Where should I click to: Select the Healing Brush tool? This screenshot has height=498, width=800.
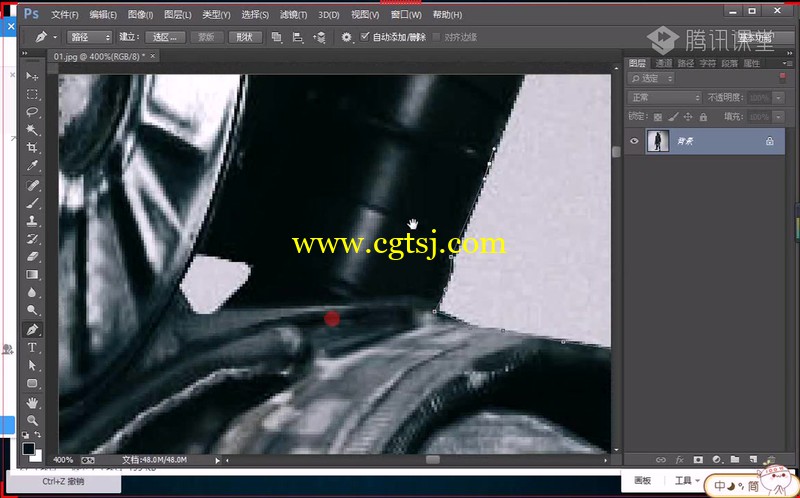click(x=32, y=185)
